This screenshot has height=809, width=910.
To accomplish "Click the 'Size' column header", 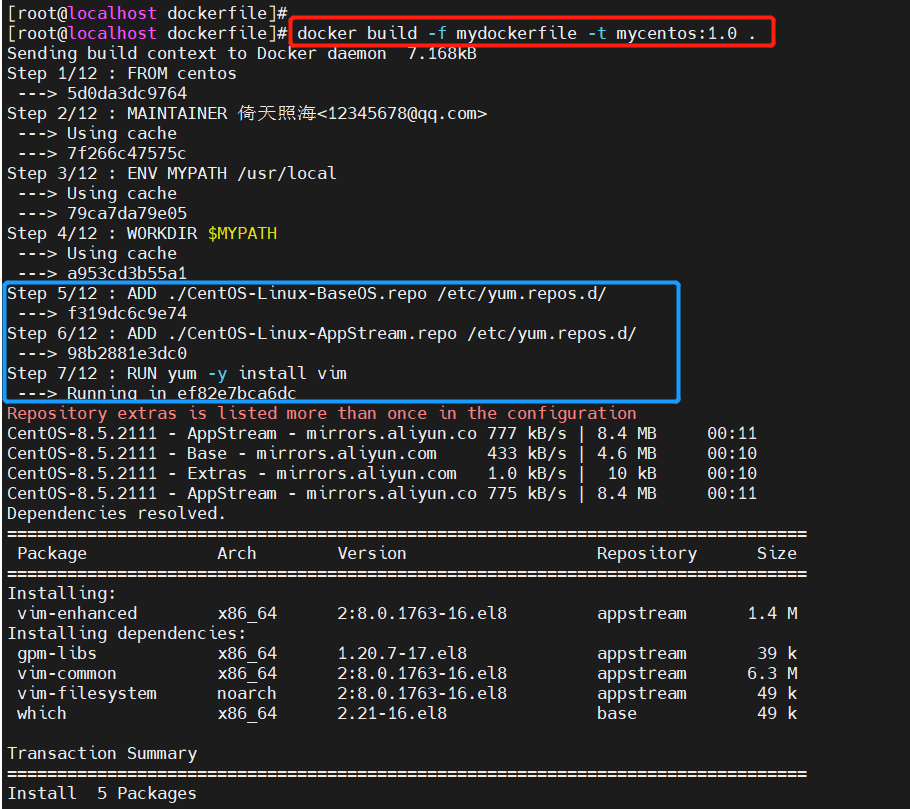I will pyautogui.click(x=777, y=554).
